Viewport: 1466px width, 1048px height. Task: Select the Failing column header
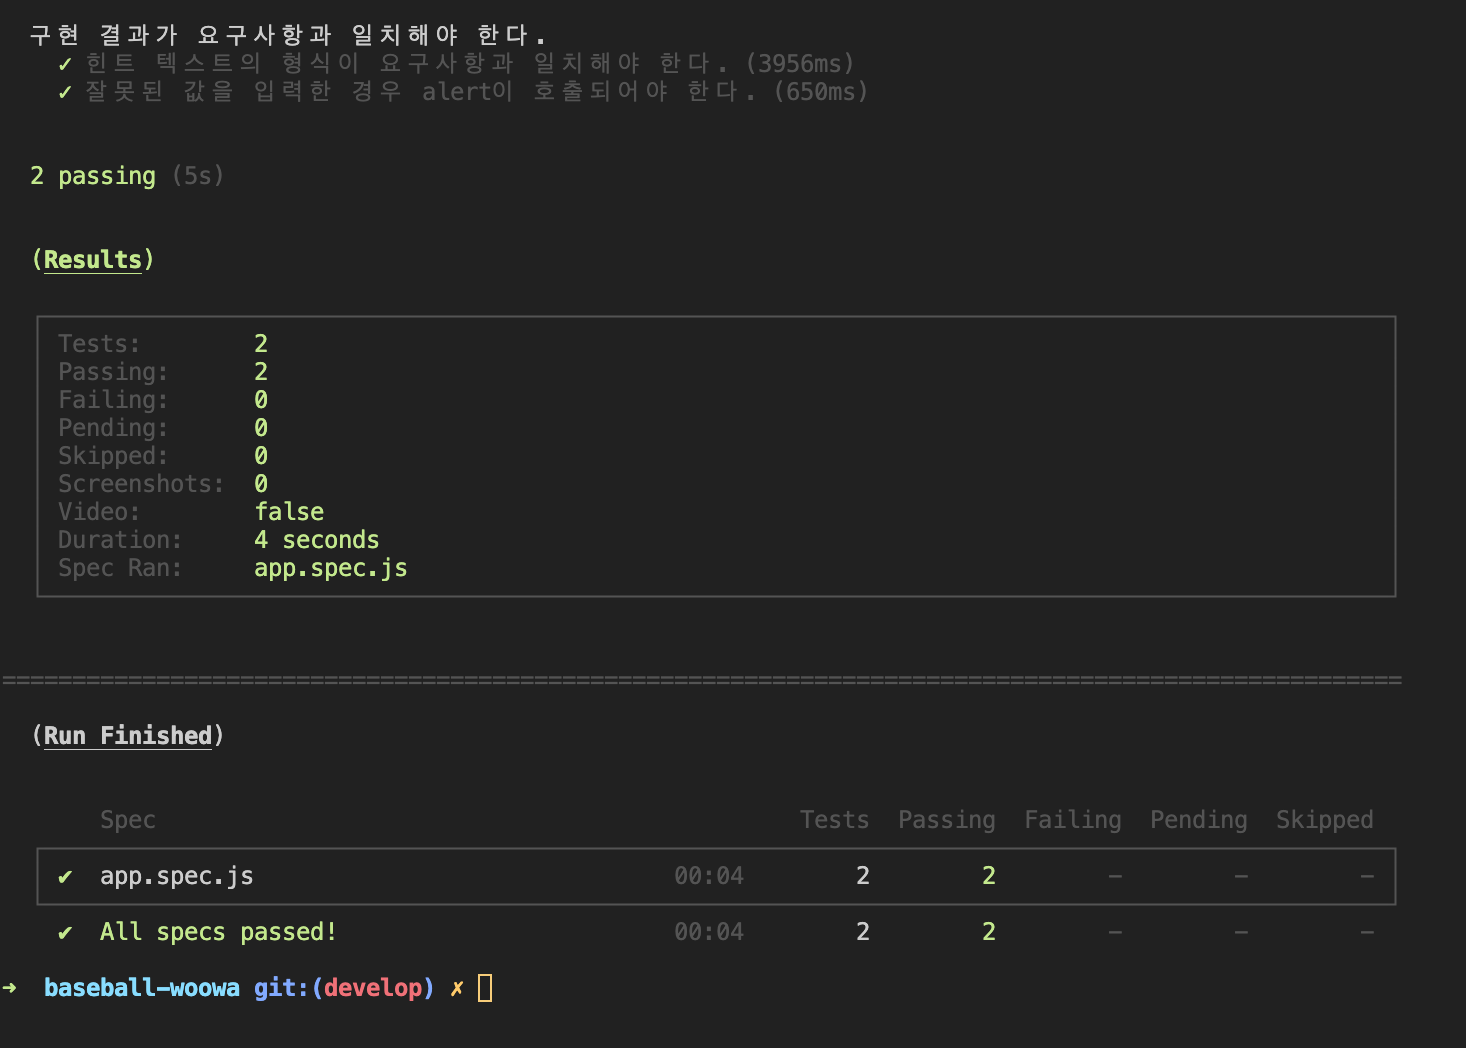1072,819
